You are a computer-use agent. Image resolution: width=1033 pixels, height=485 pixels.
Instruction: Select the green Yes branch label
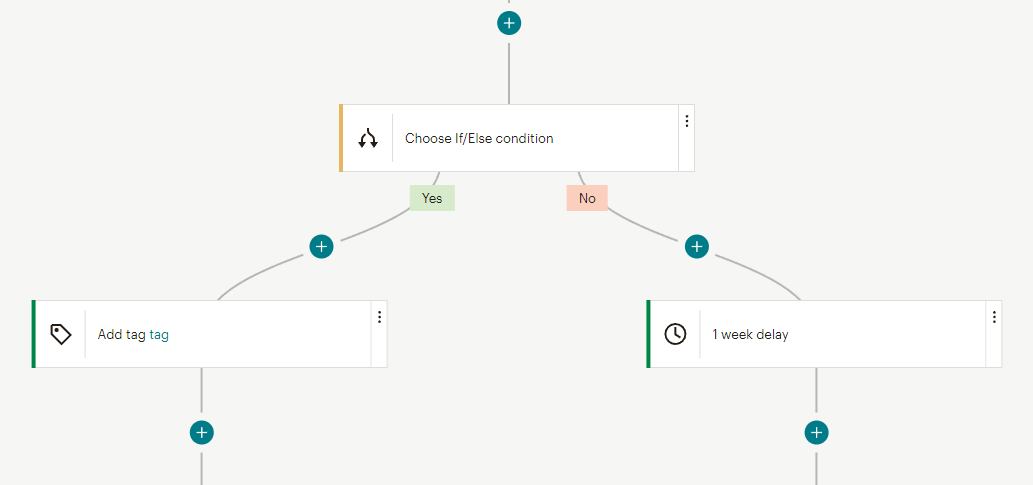(432, 198)
